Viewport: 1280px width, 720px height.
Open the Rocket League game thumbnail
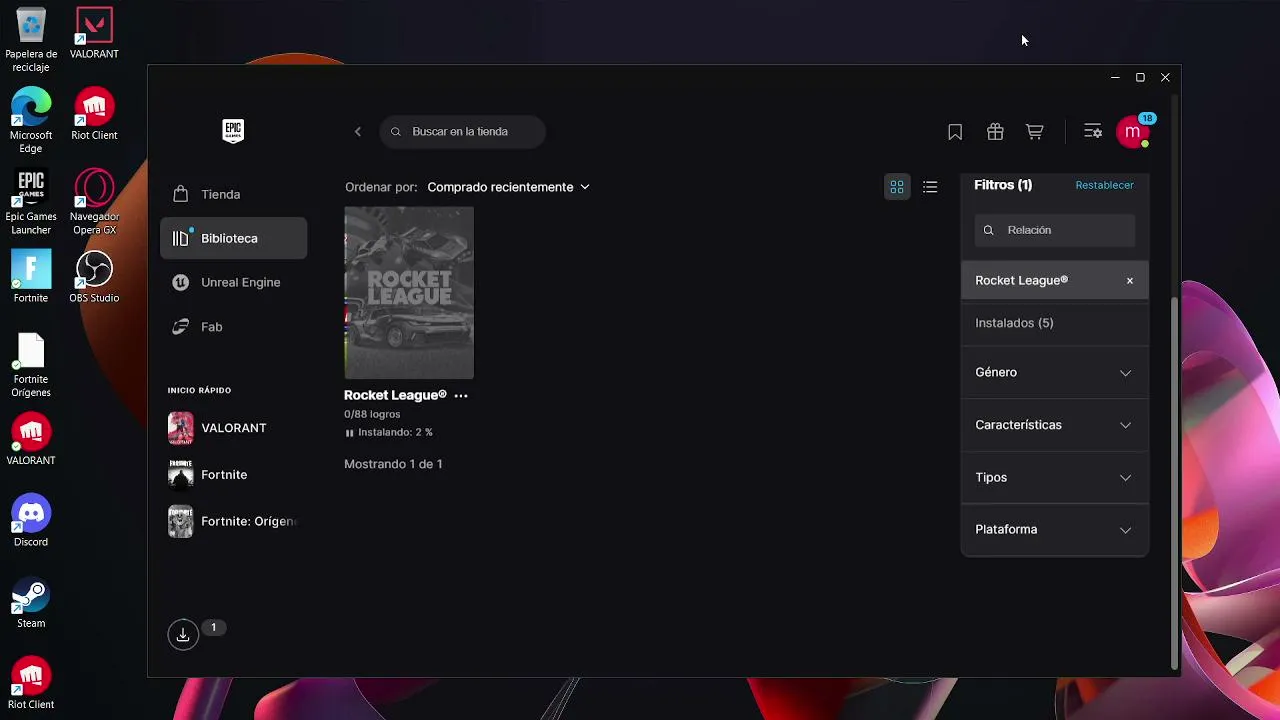coord(409,293)
